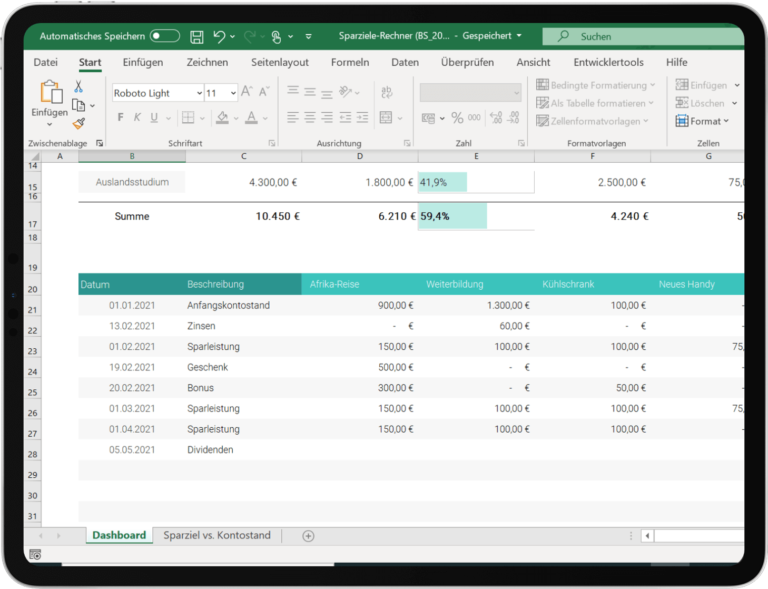Click the borders icon
The width and height of the screenshot is (768, 589).
tap(188, 118)
